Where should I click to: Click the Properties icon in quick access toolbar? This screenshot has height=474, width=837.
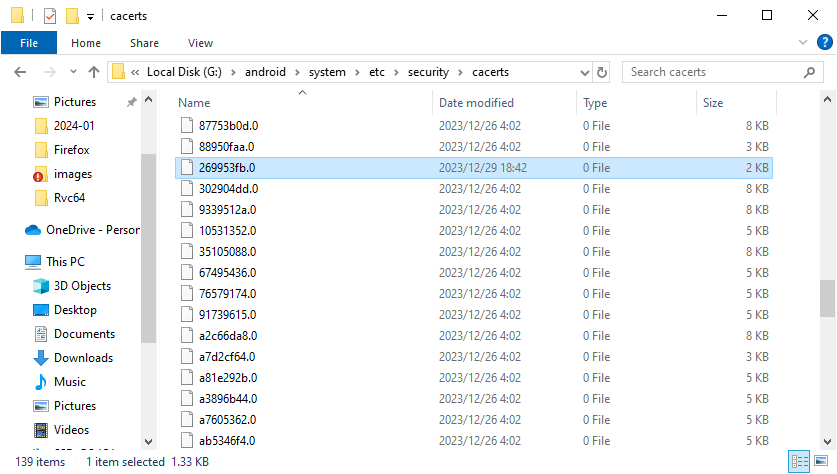click(50, 16)
